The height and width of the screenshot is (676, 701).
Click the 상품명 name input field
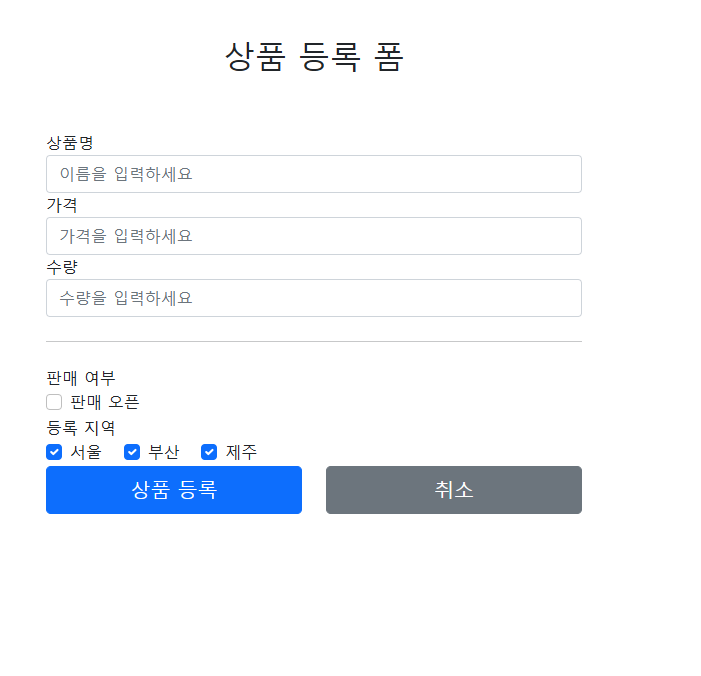(314, 174)
